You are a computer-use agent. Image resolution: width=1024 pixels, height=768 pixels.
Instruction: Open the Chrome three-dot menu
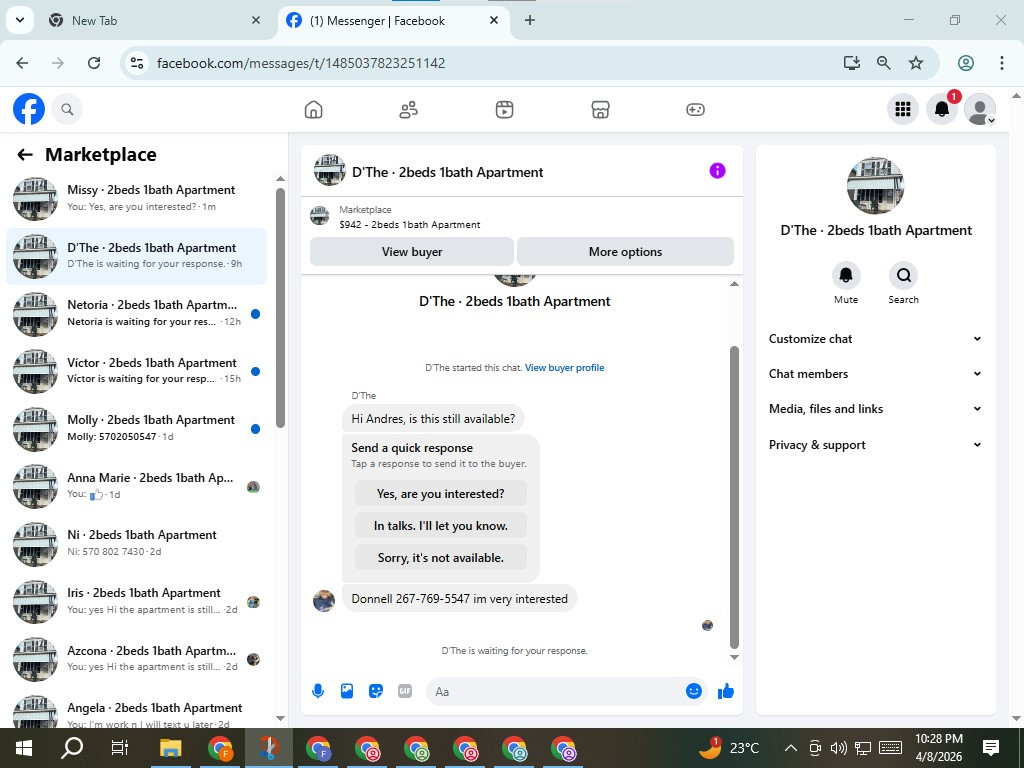[x=1001, y=63]
